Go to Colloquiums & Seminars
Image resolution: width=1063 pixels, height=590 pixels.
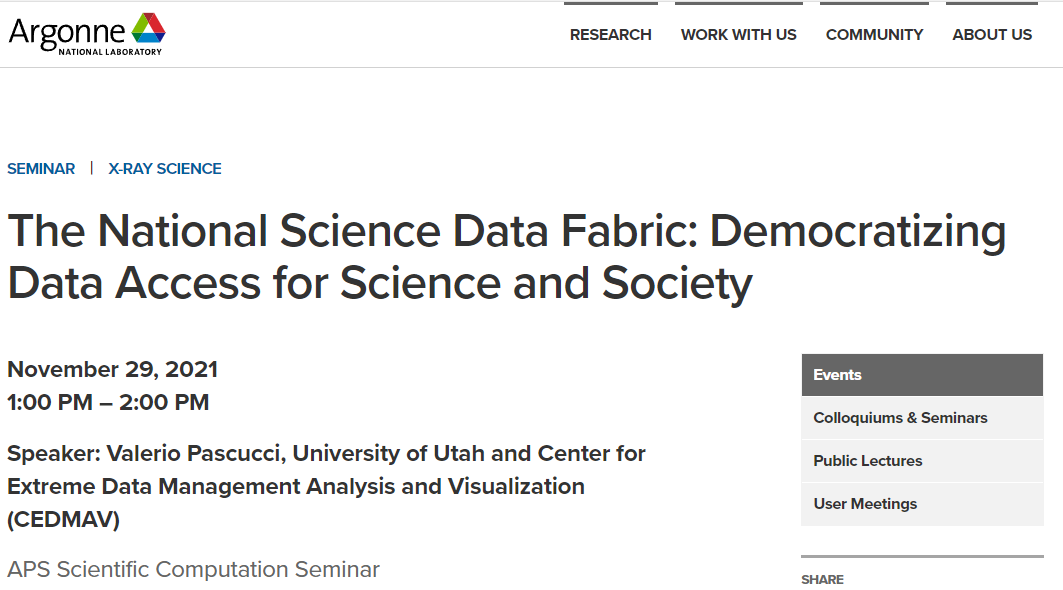click(x=922, y=418)
